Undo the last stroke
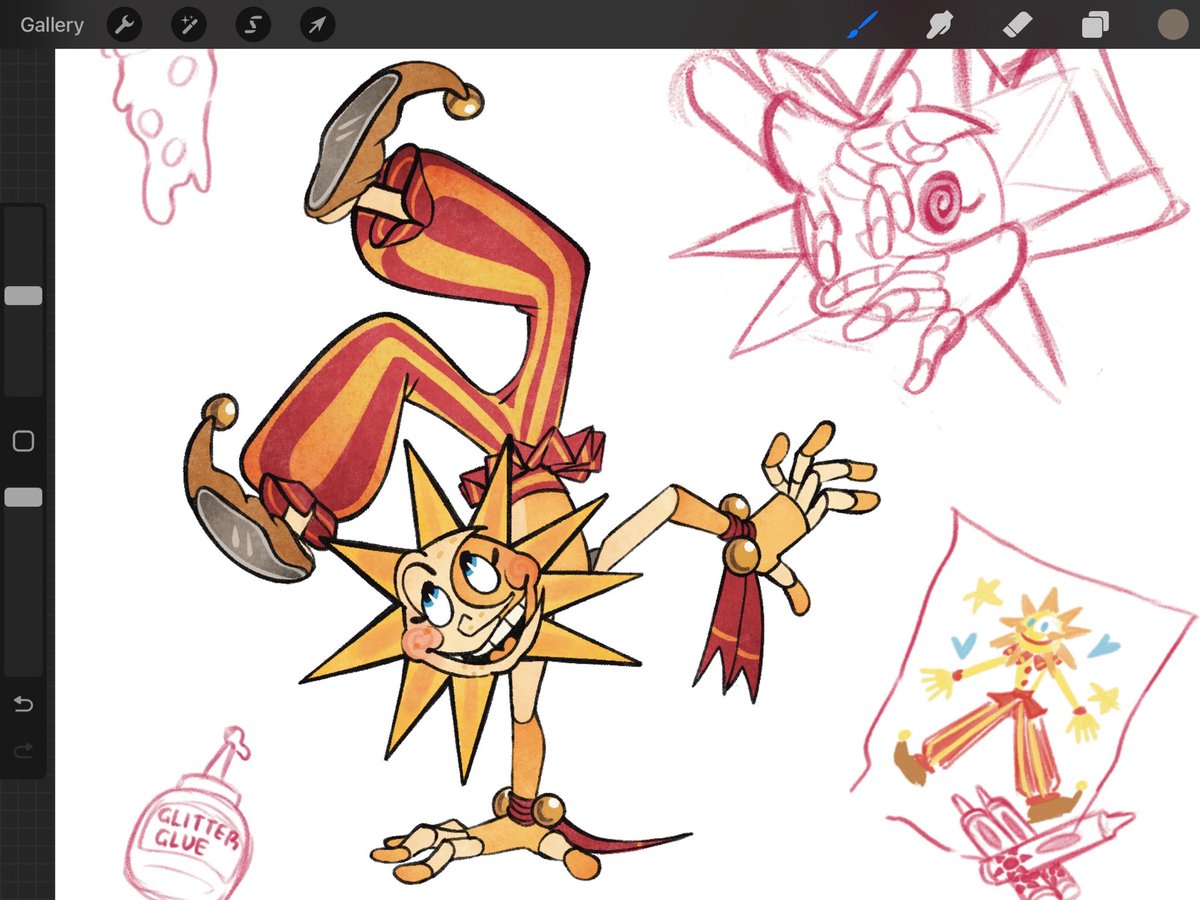Screen dimensions: 1200x900 click(23, 704)
